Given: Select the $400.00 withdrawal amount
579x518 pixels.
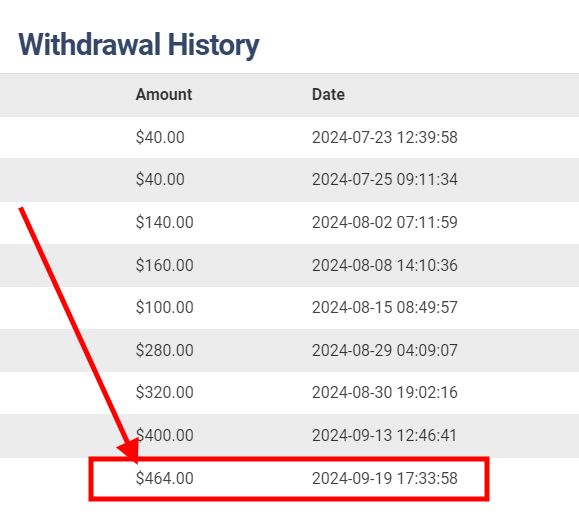Looking at the screenshot, I should pos(164,435).
